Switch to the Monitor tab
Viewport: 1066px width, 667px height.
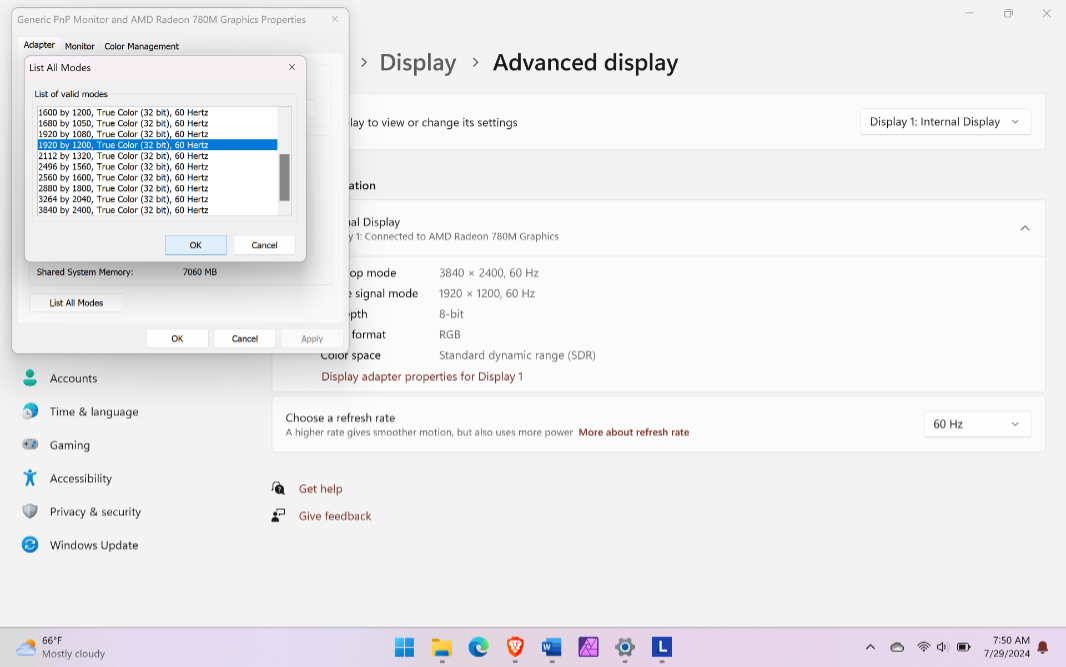80,46
